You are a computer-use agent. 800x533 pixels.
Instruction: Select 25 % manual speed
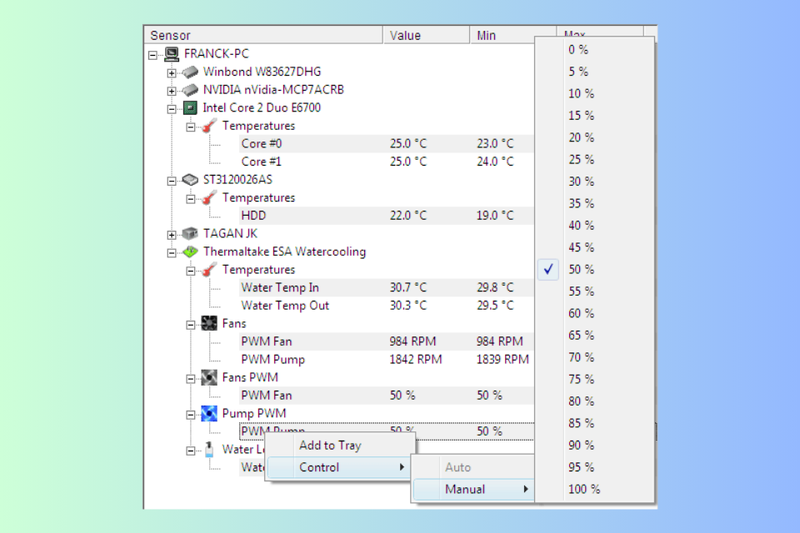[595, 160]
